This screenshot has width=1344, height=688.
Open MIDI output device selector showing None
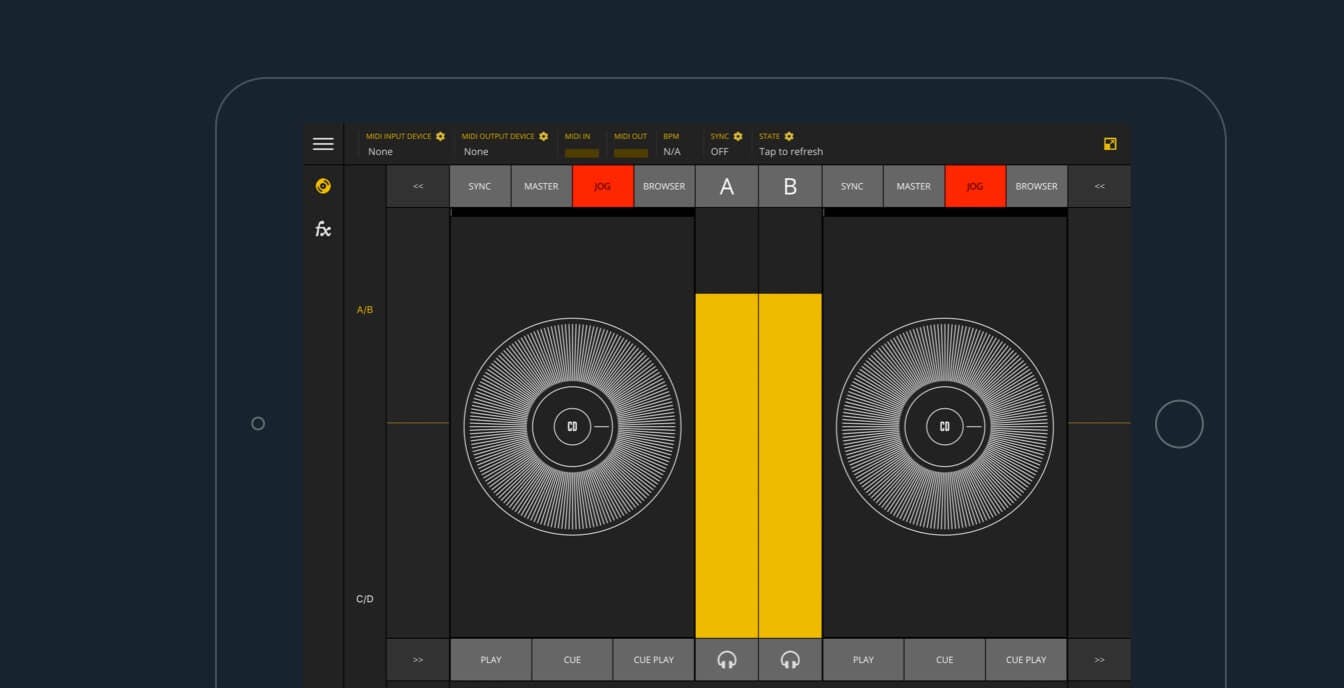tap(476, 152)
